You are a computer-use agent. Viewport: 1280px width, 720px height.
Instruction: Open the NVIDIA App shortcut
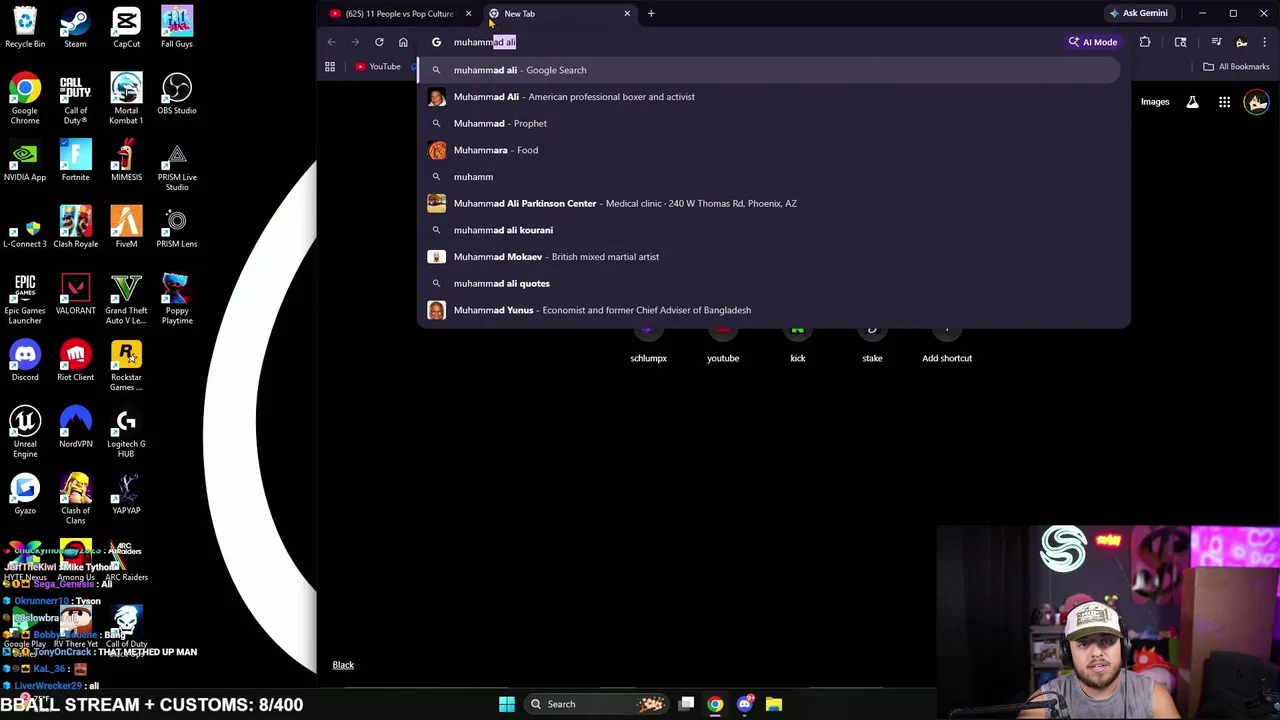[25, 160]
